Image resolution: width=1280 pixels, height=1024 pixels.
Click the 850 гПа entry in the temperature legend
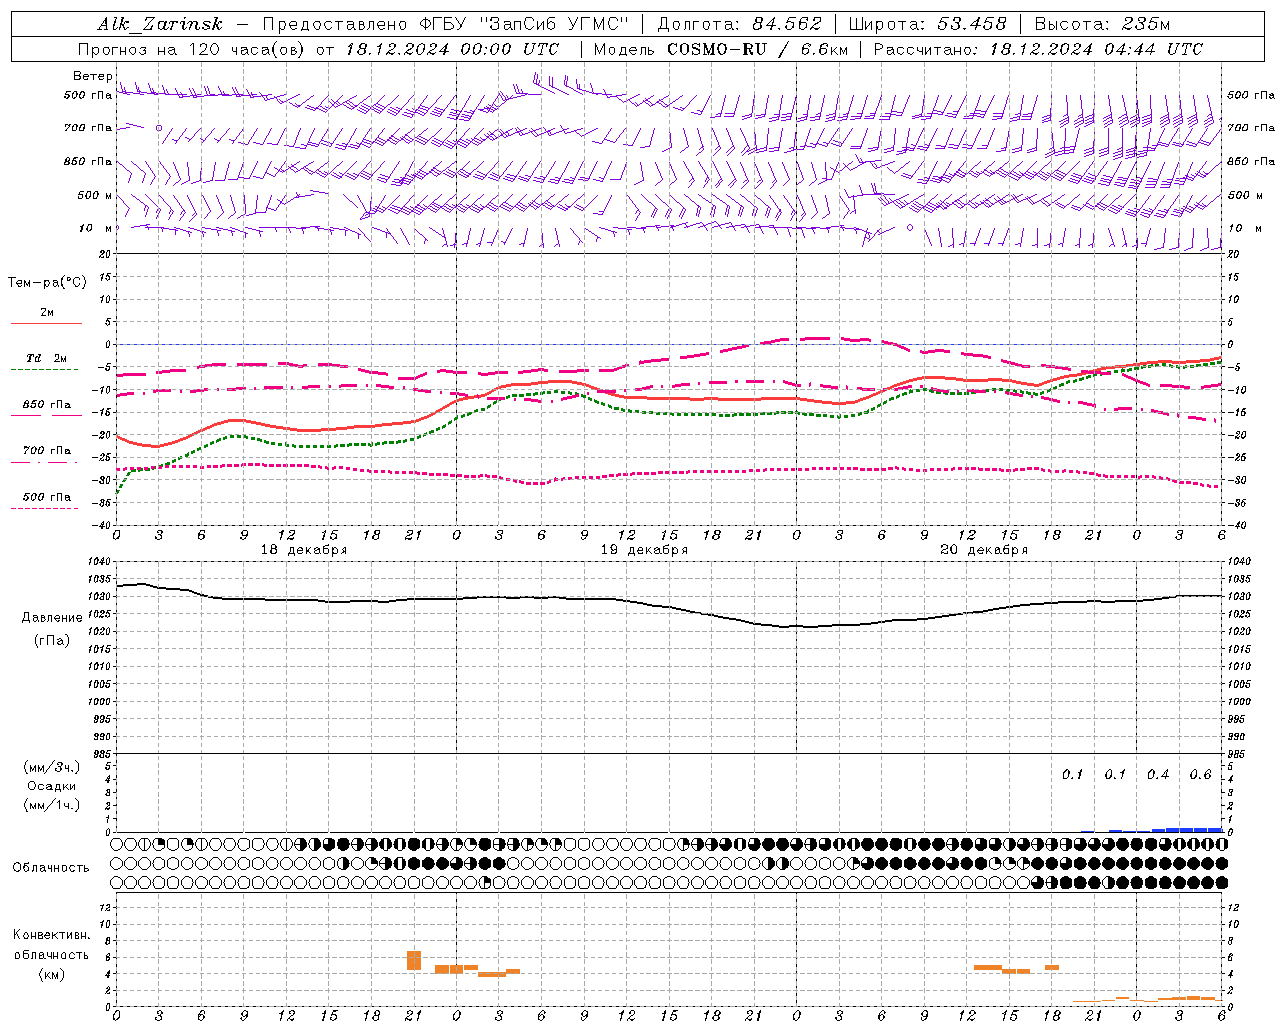coord(47,405)
